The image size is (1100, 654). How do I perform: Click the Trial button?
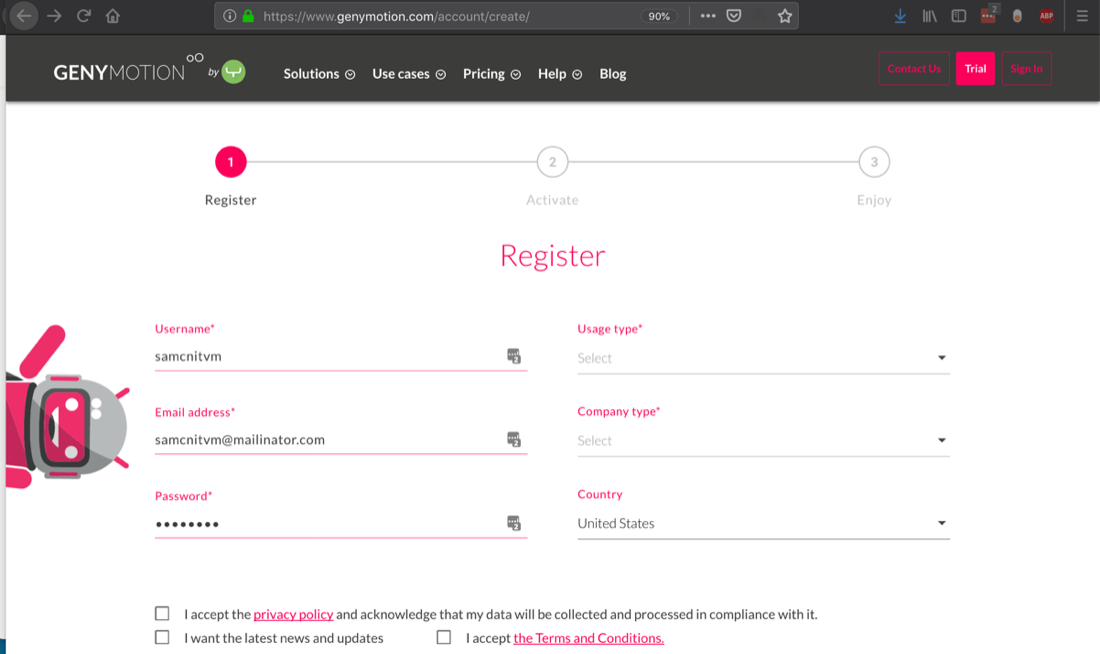pyautogui.click(x=975, y=69)
